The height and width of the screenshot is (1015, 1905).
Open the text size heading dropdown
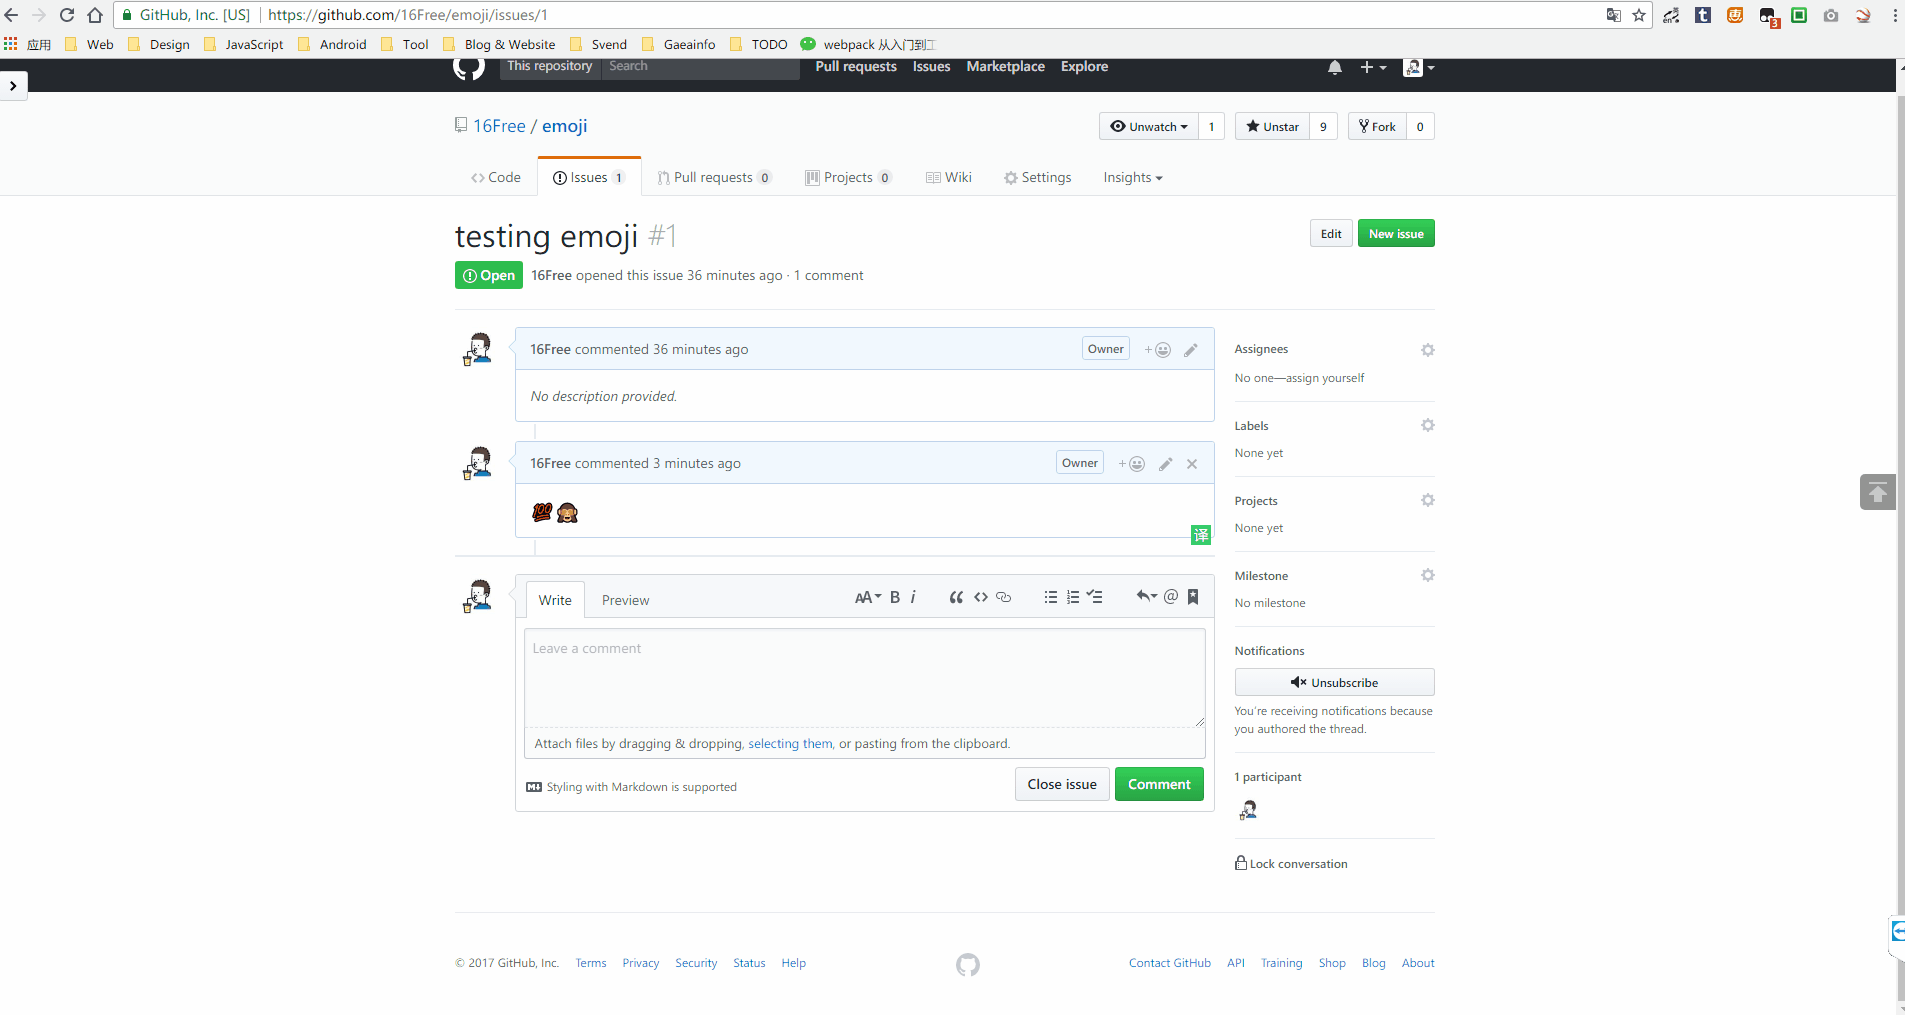coord(868,597)
